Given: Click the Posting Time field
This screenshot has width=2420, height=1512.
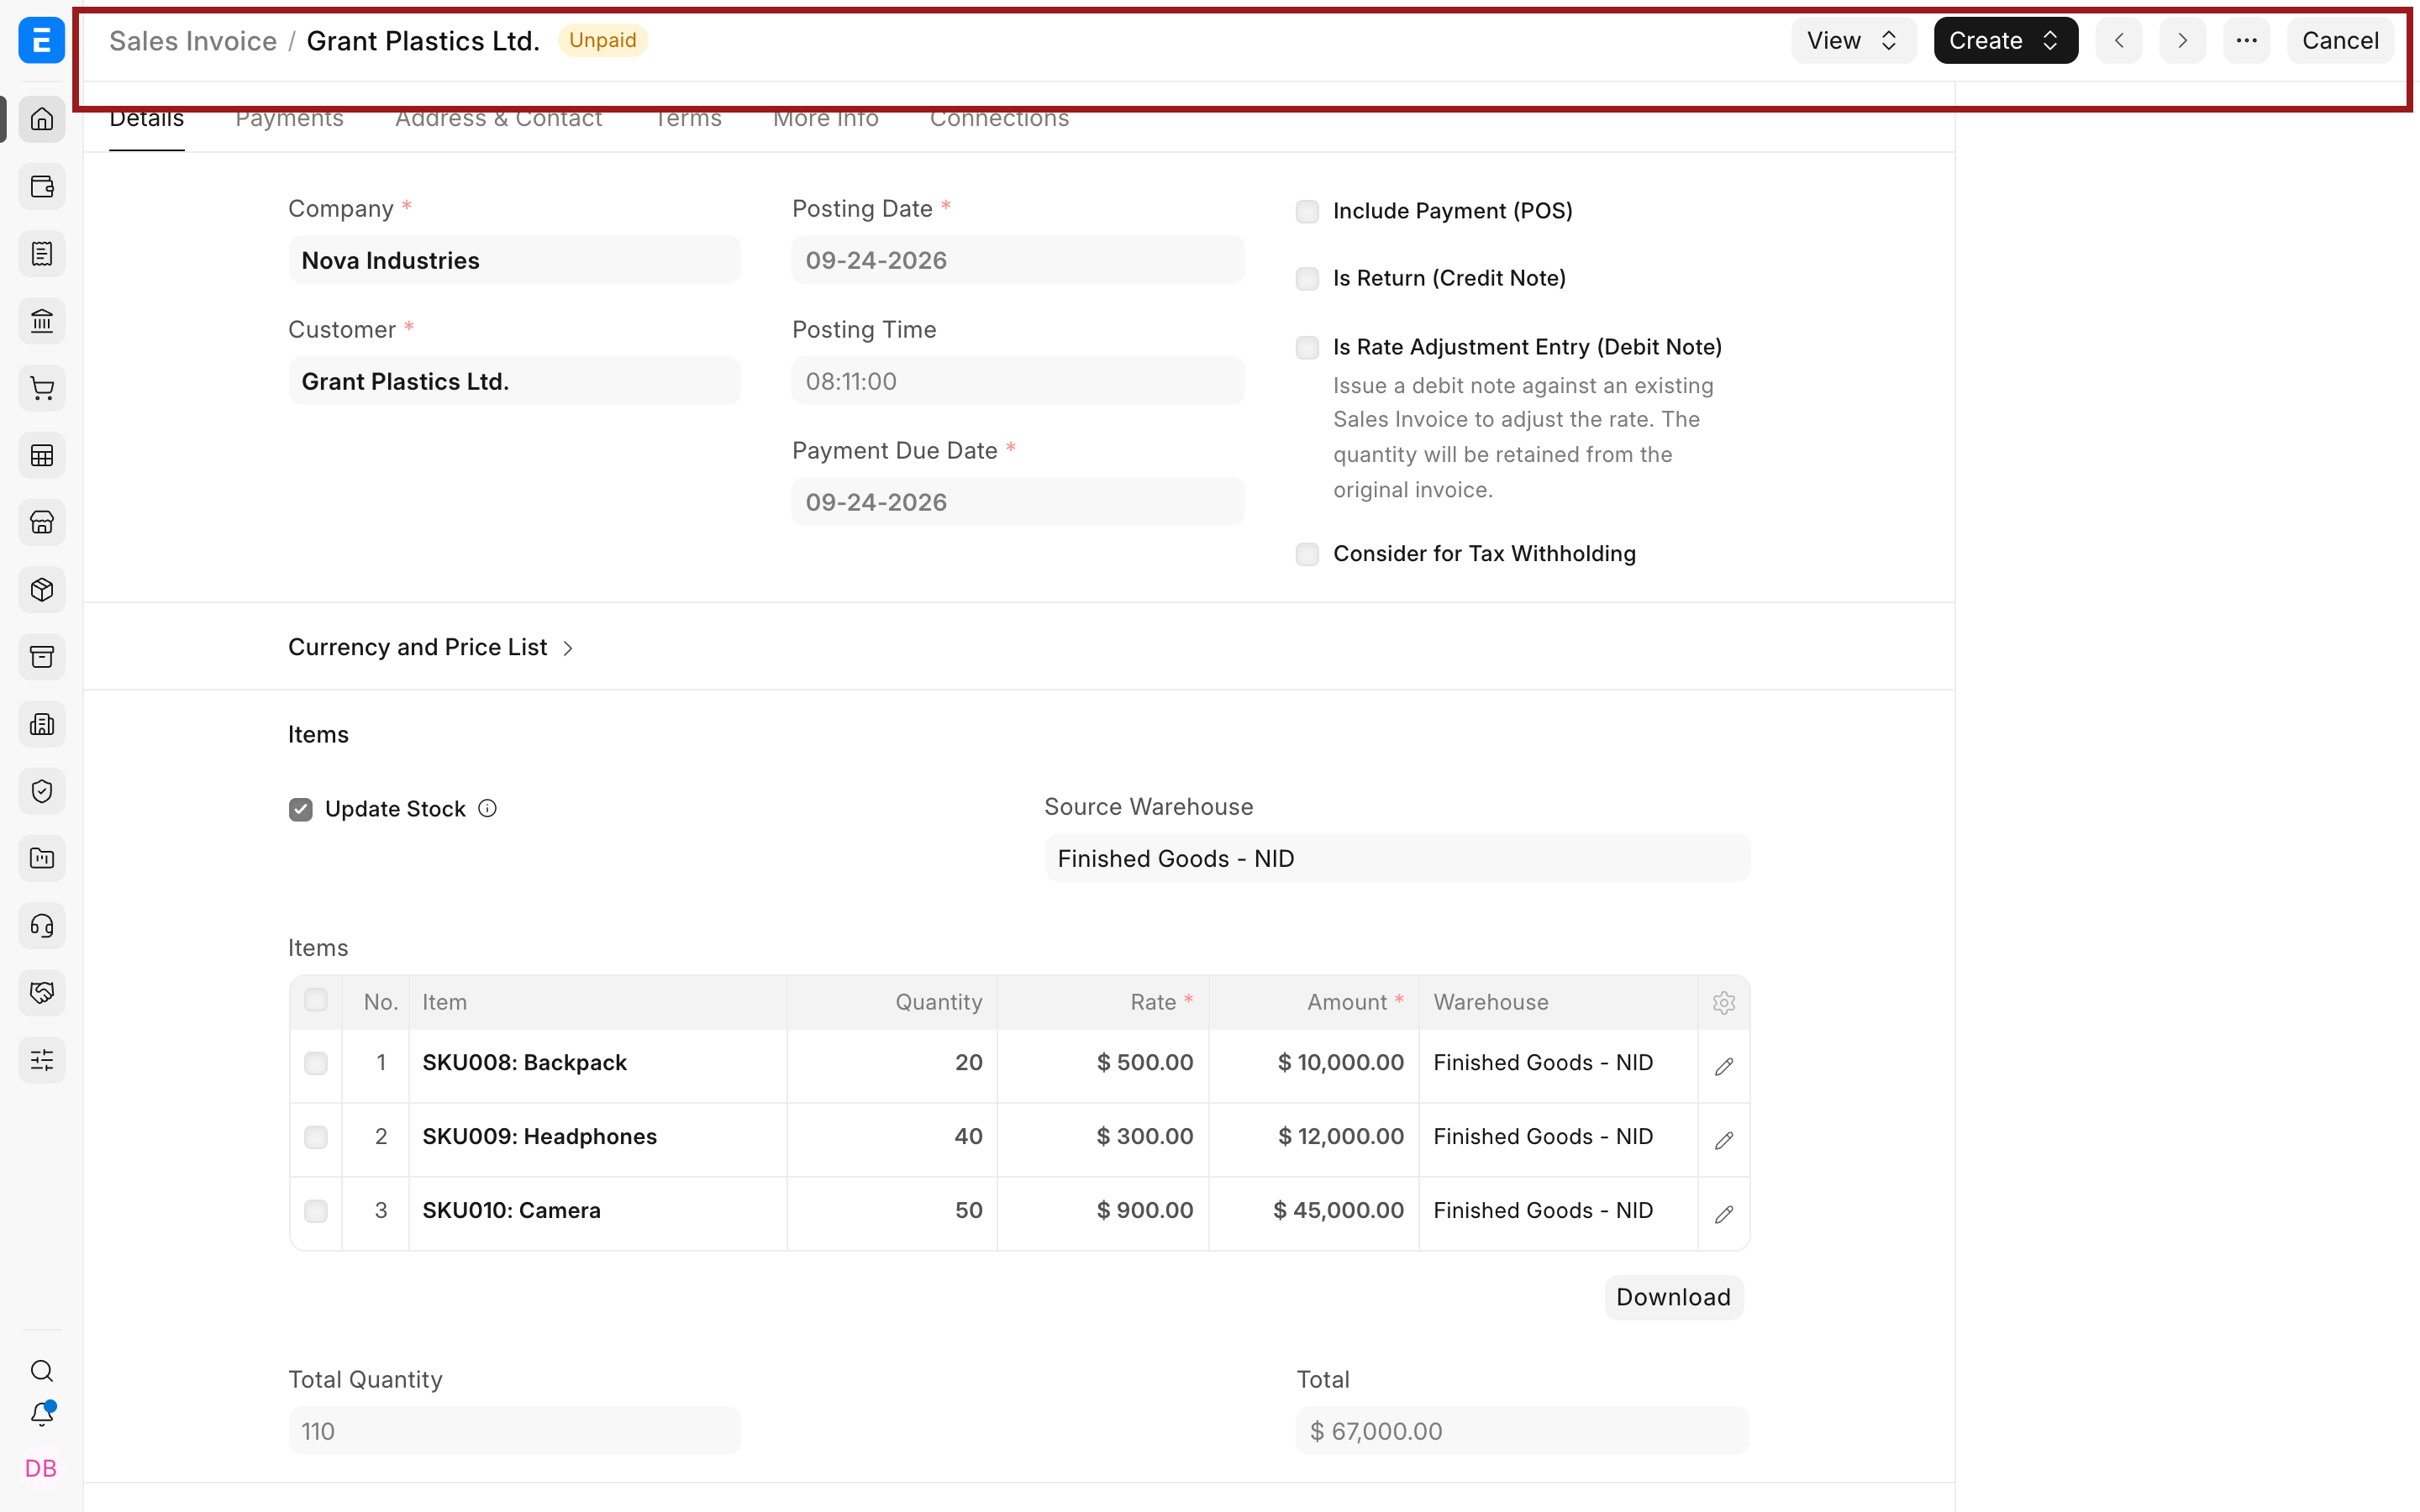Looking at the screenshot, I should click(x=1018, y=381).
